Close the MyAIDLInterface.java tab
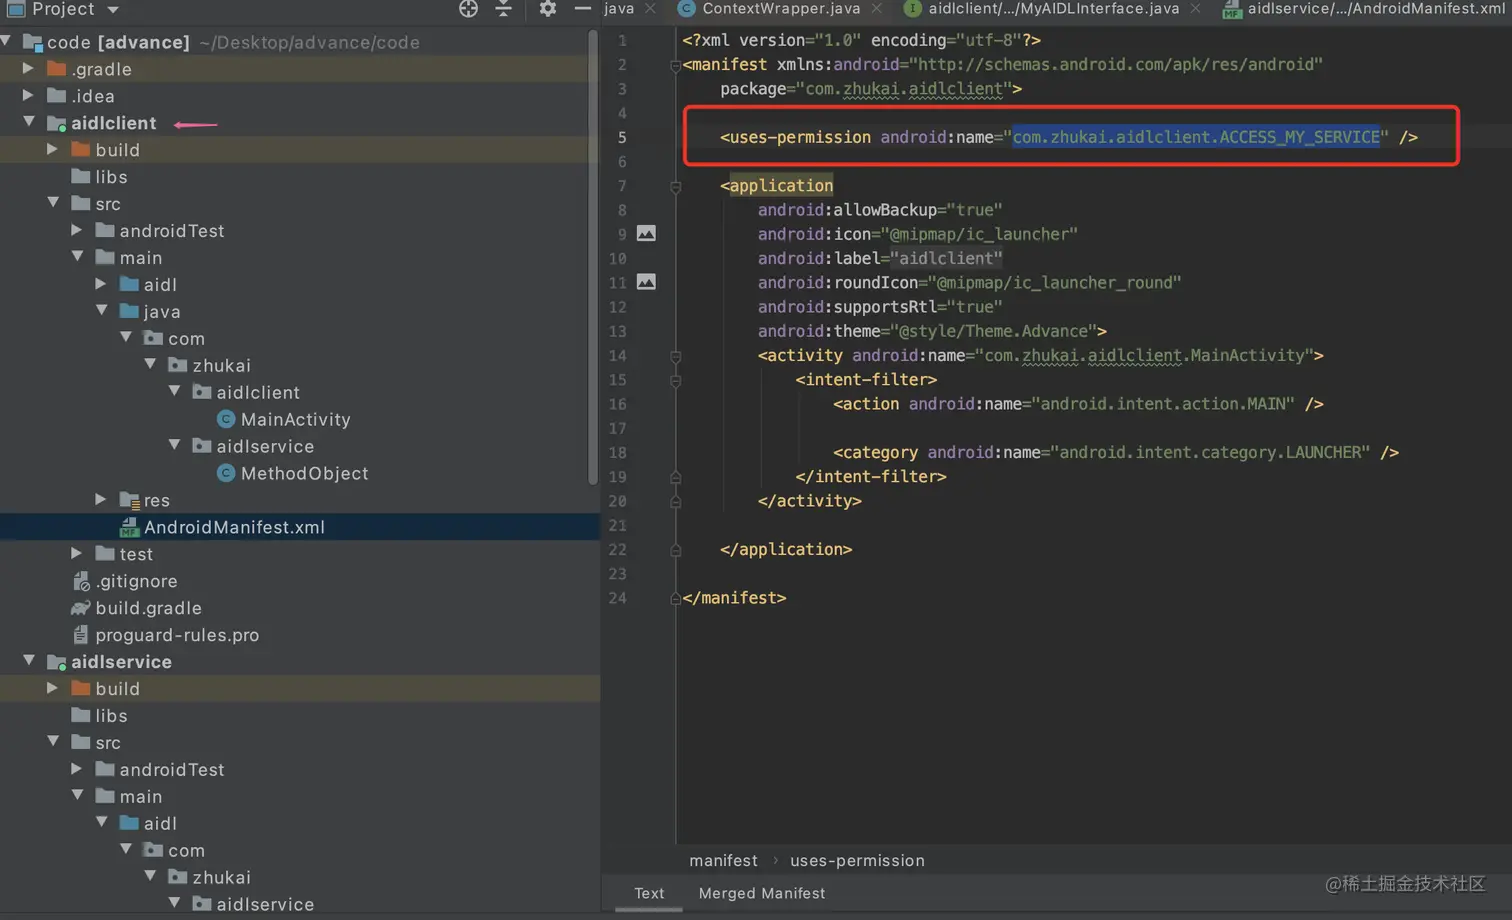Screen dimensions: 1512x920 click(x=1195, y=9)
